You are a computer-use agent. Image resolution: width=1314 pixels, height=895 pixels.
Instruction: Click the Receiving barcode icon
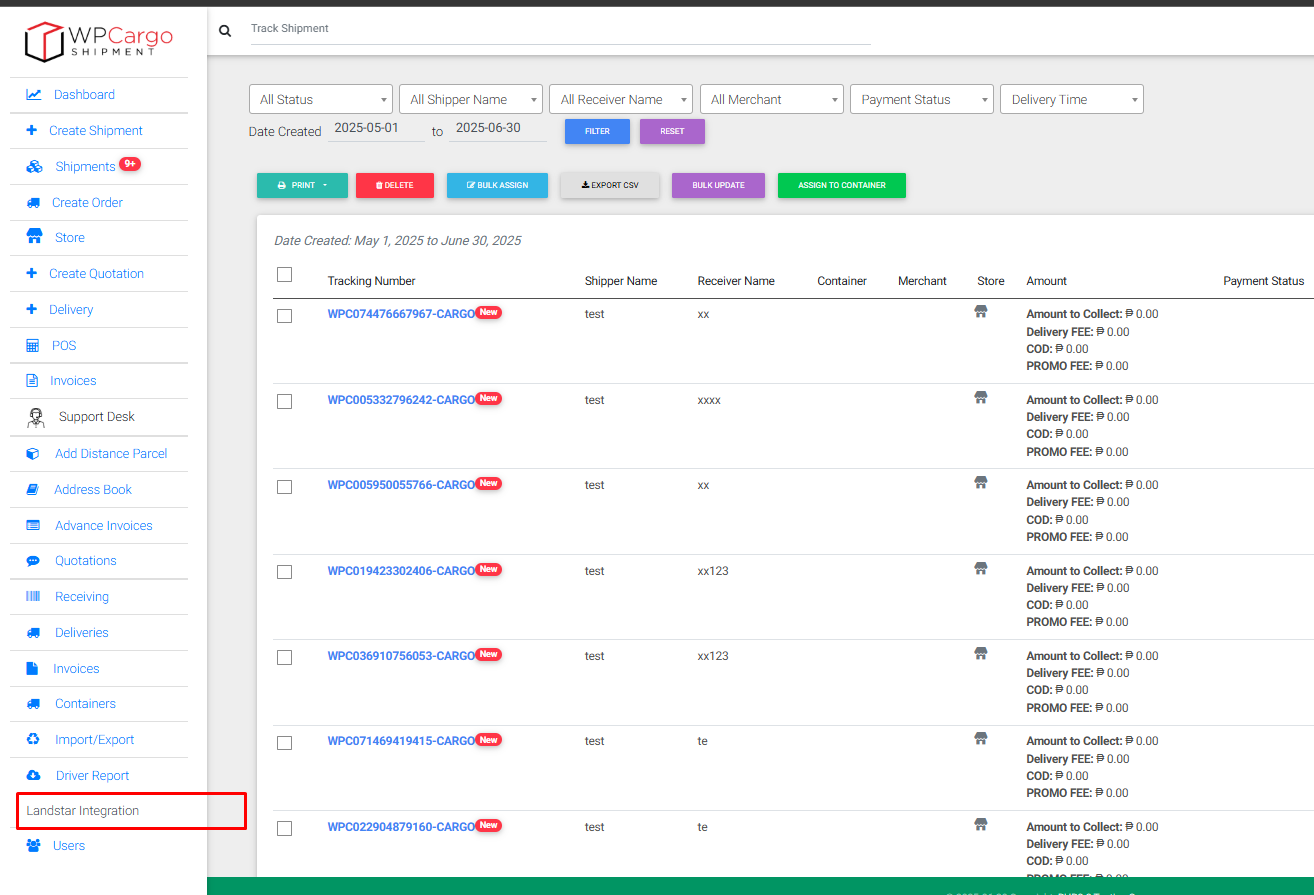click(34, 597)
